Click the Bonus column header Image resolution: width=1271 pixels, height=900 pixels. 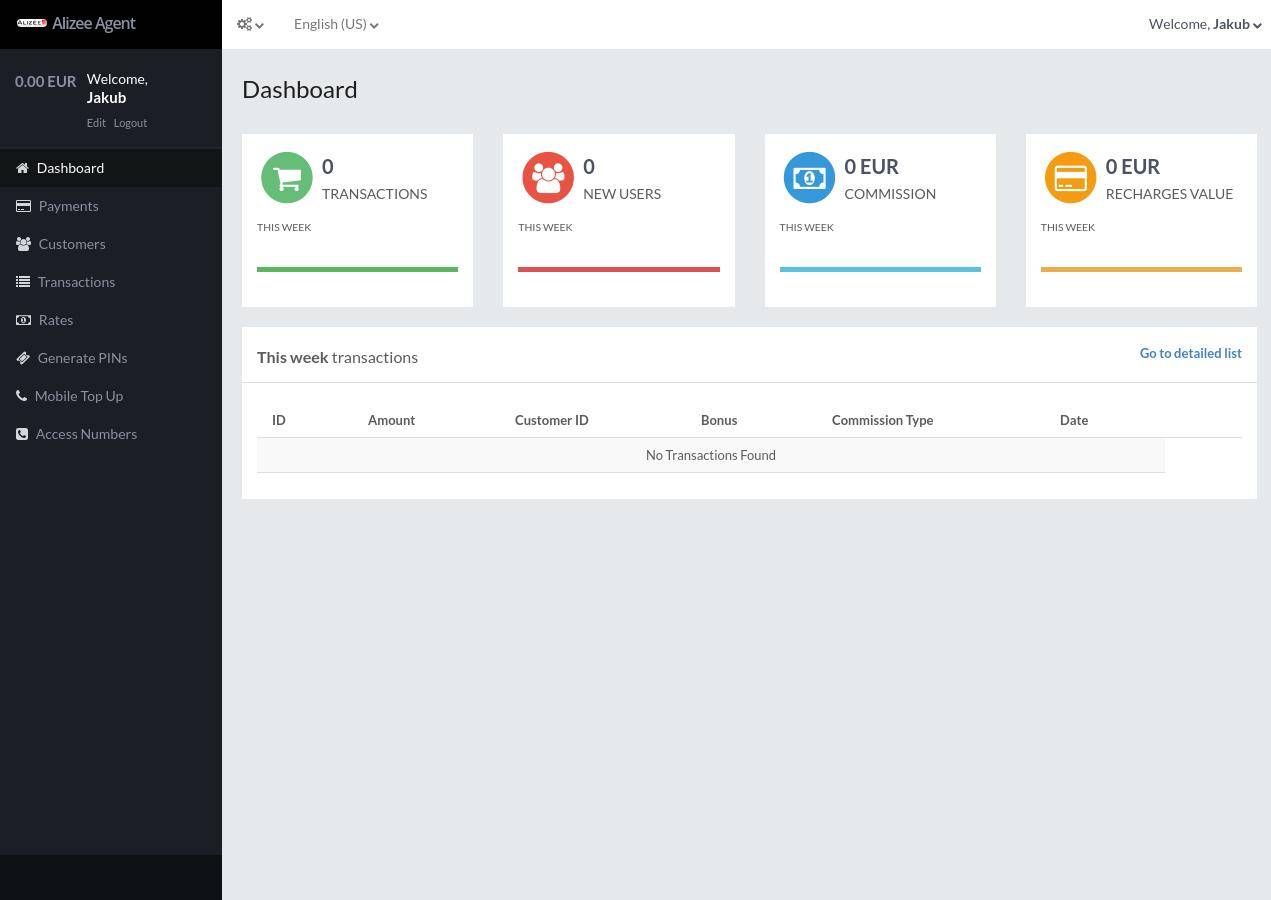[x=719, y=420]
